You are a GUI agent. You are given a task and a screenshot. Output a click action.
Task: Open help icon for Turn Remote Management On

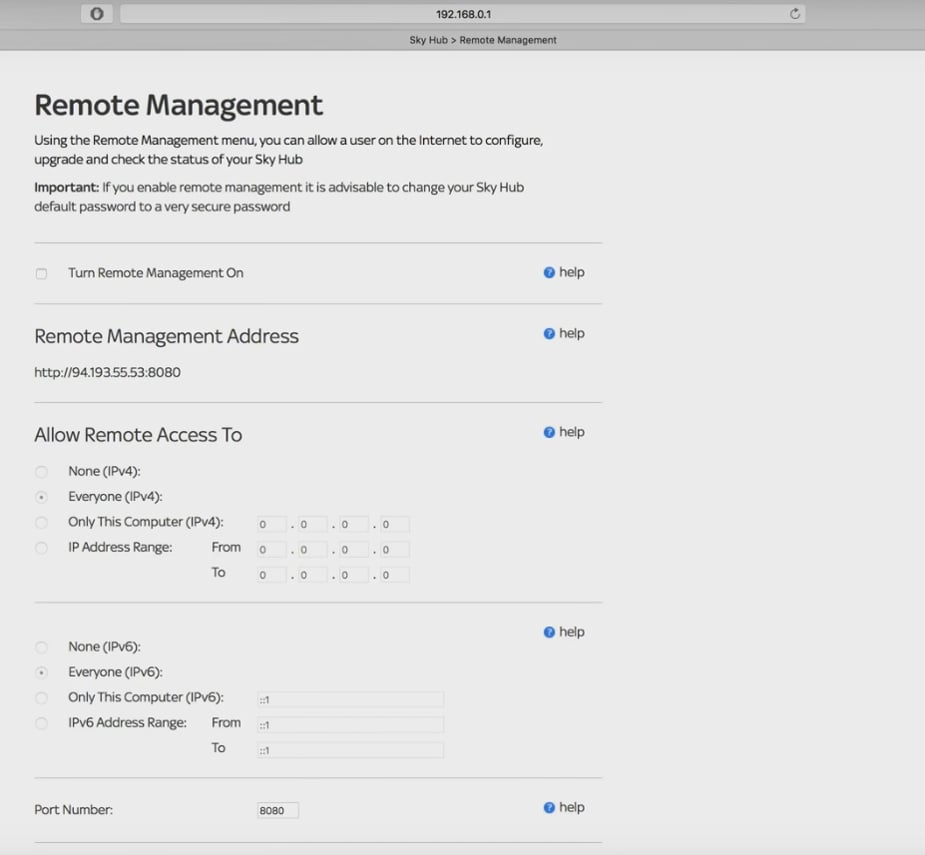[x=549, y=273]
